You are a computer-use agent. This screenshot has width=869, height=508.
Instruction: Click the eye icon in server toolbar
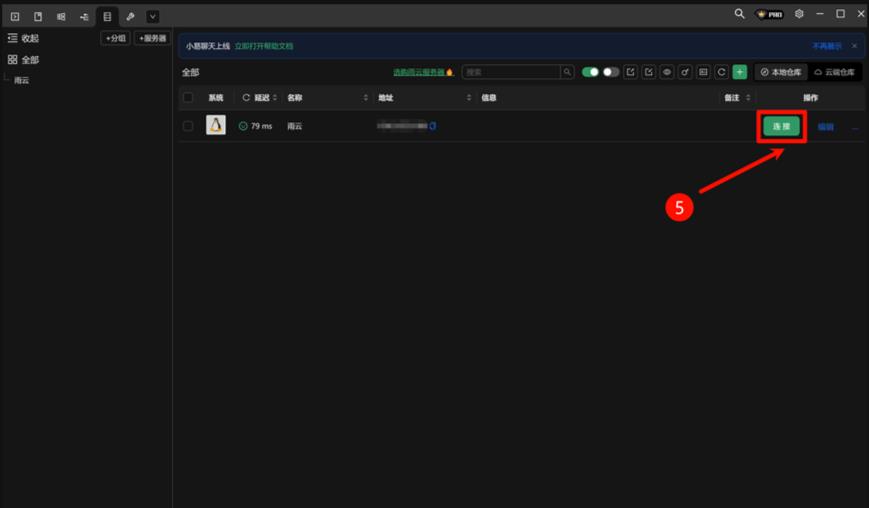coord(667,72)
